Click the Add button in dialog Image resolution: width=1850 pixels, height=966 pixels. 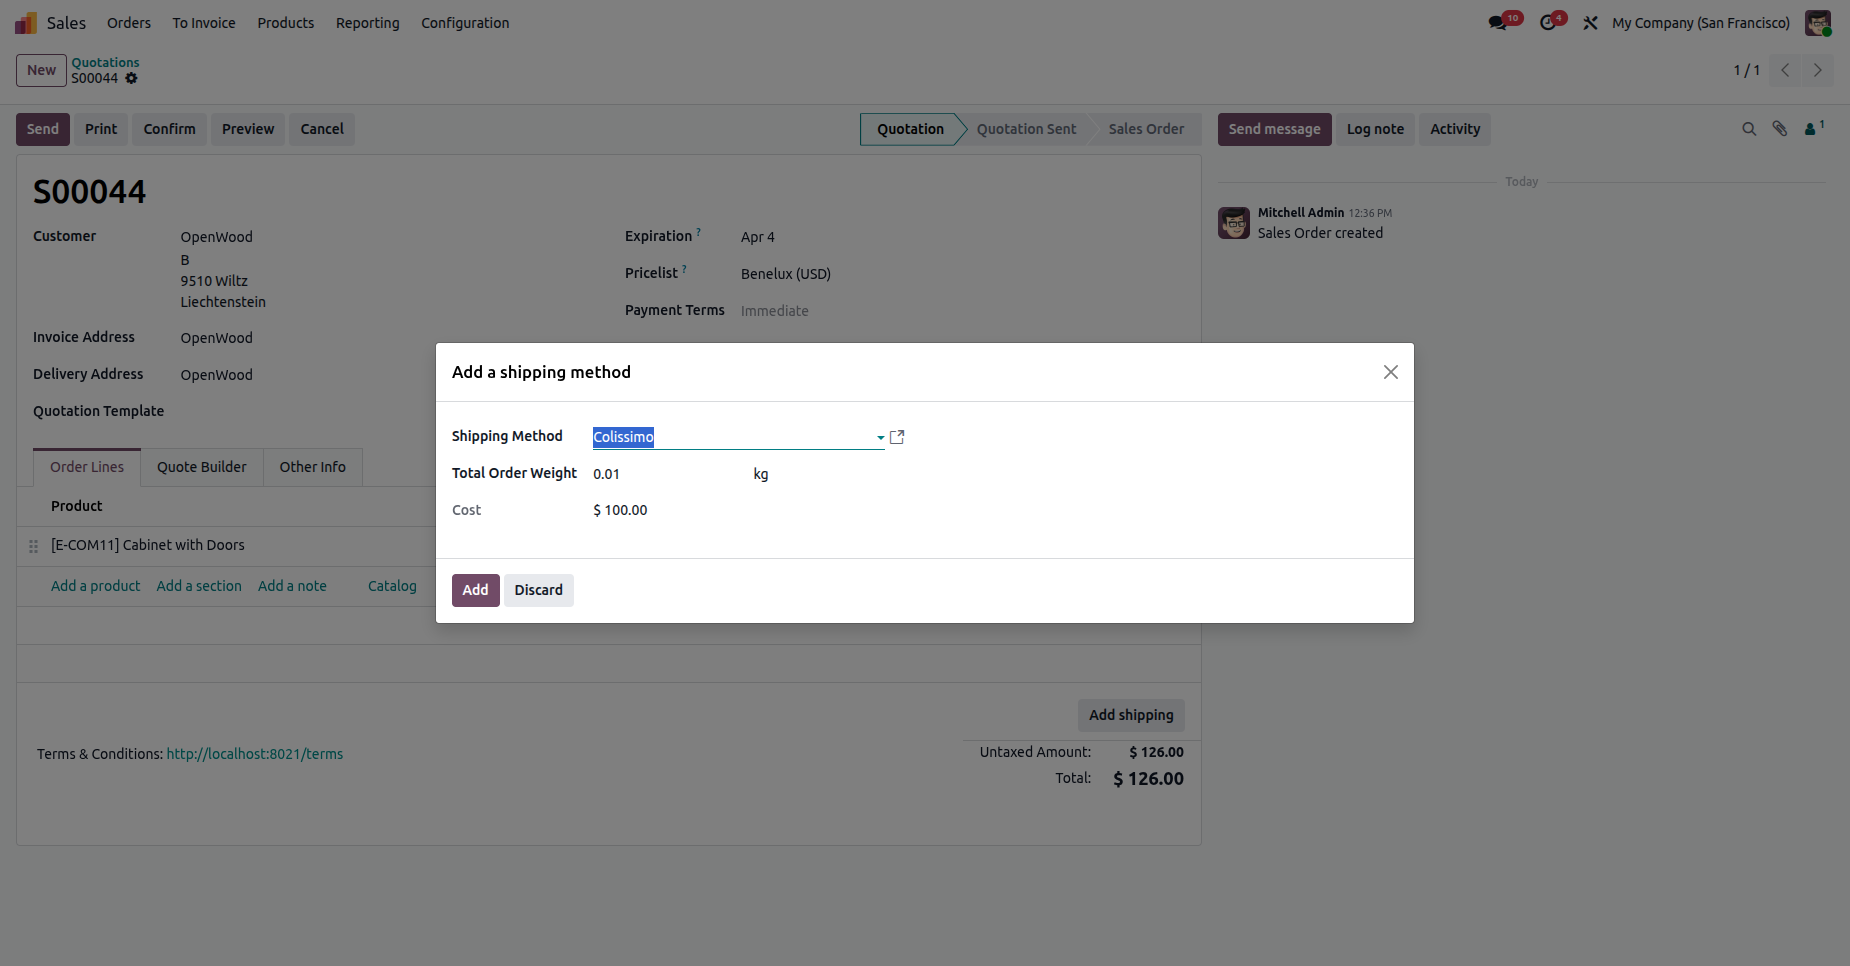pos(475,590)
